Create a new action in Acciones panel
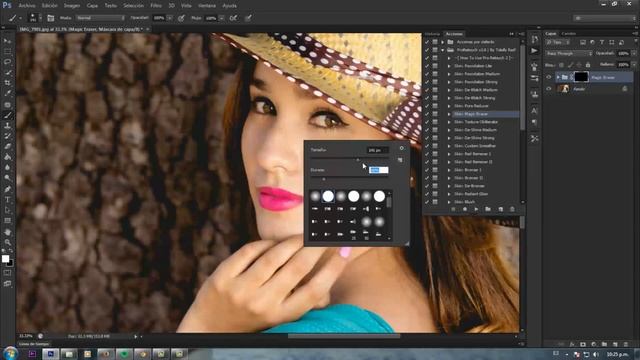Viewport: 640px width, 360px height. pyautogui.click(x=500, y=209)
